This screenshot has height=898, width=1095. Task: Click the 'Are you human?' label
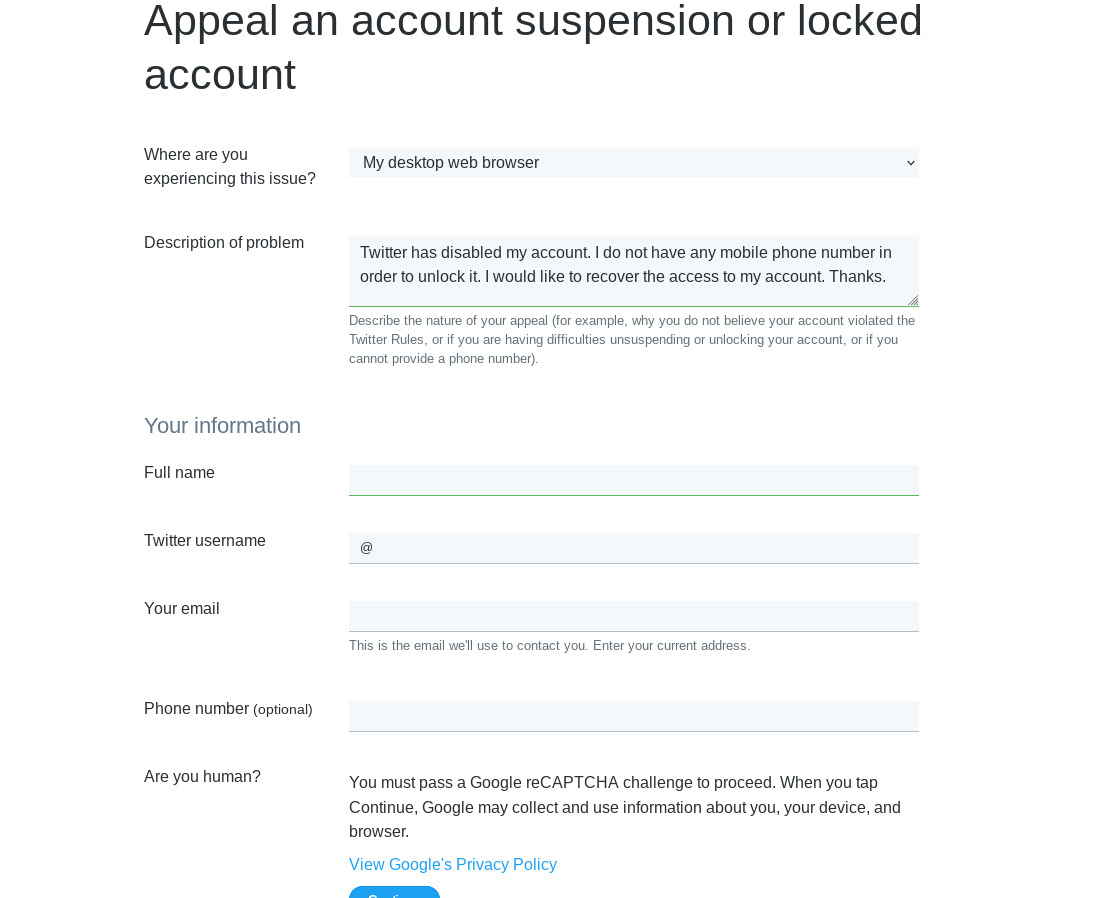(x=202, y=777)
